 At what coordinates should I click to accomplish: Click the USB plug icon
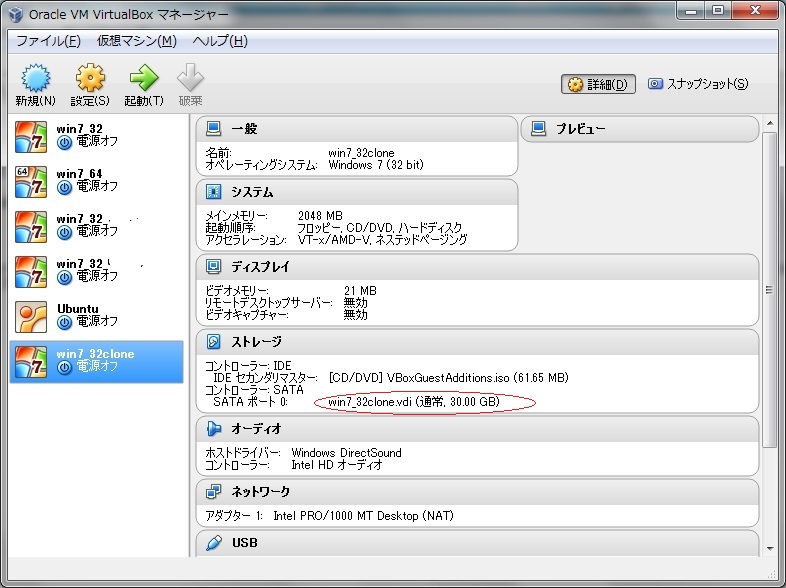tap(214, 542)
